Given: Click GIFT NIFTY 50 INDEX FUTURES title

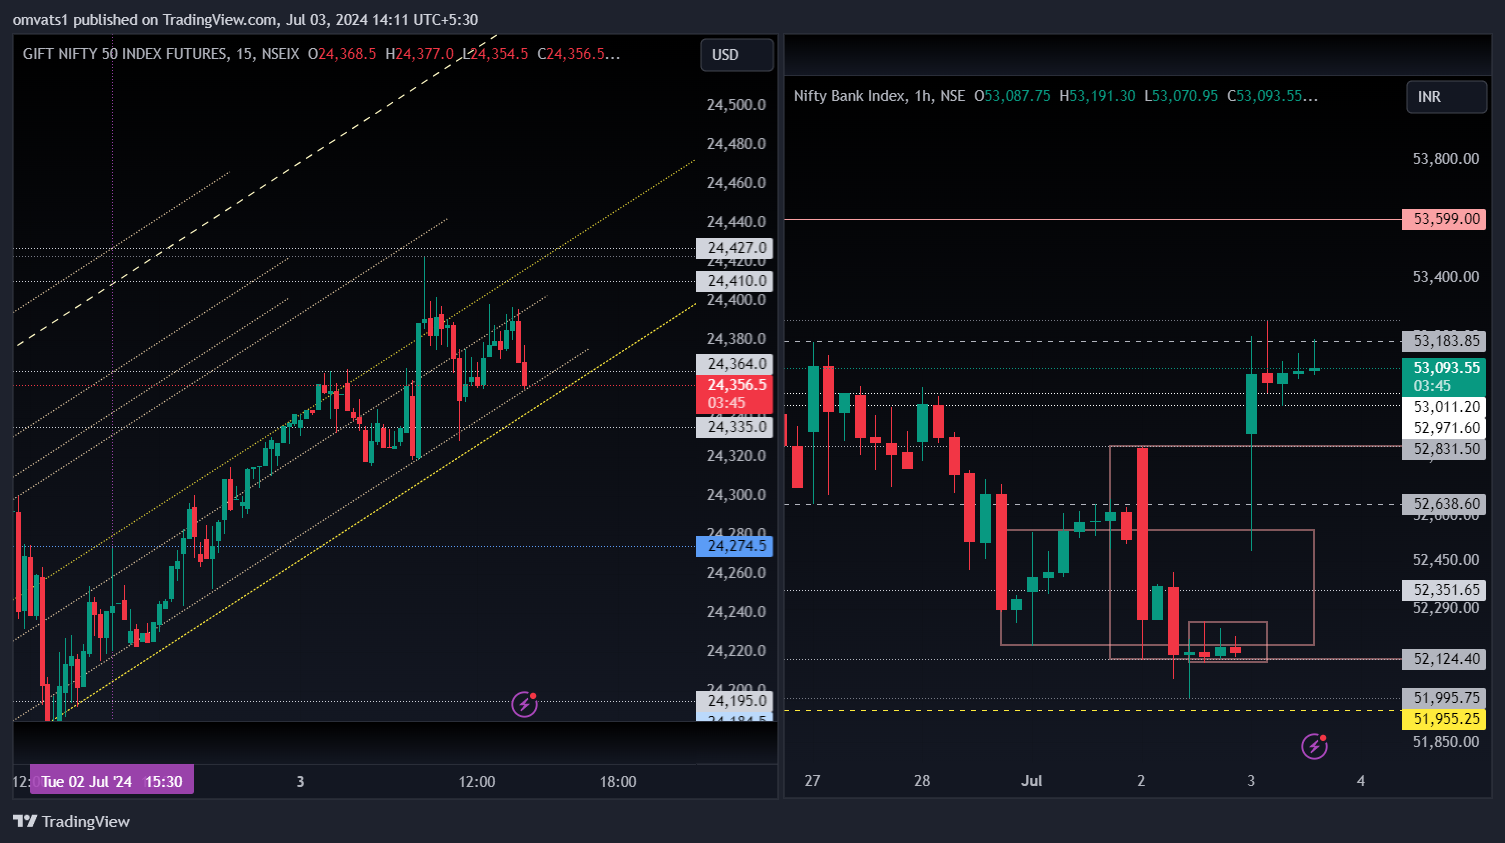Looking at the screenshot, I should click(125, 54).
